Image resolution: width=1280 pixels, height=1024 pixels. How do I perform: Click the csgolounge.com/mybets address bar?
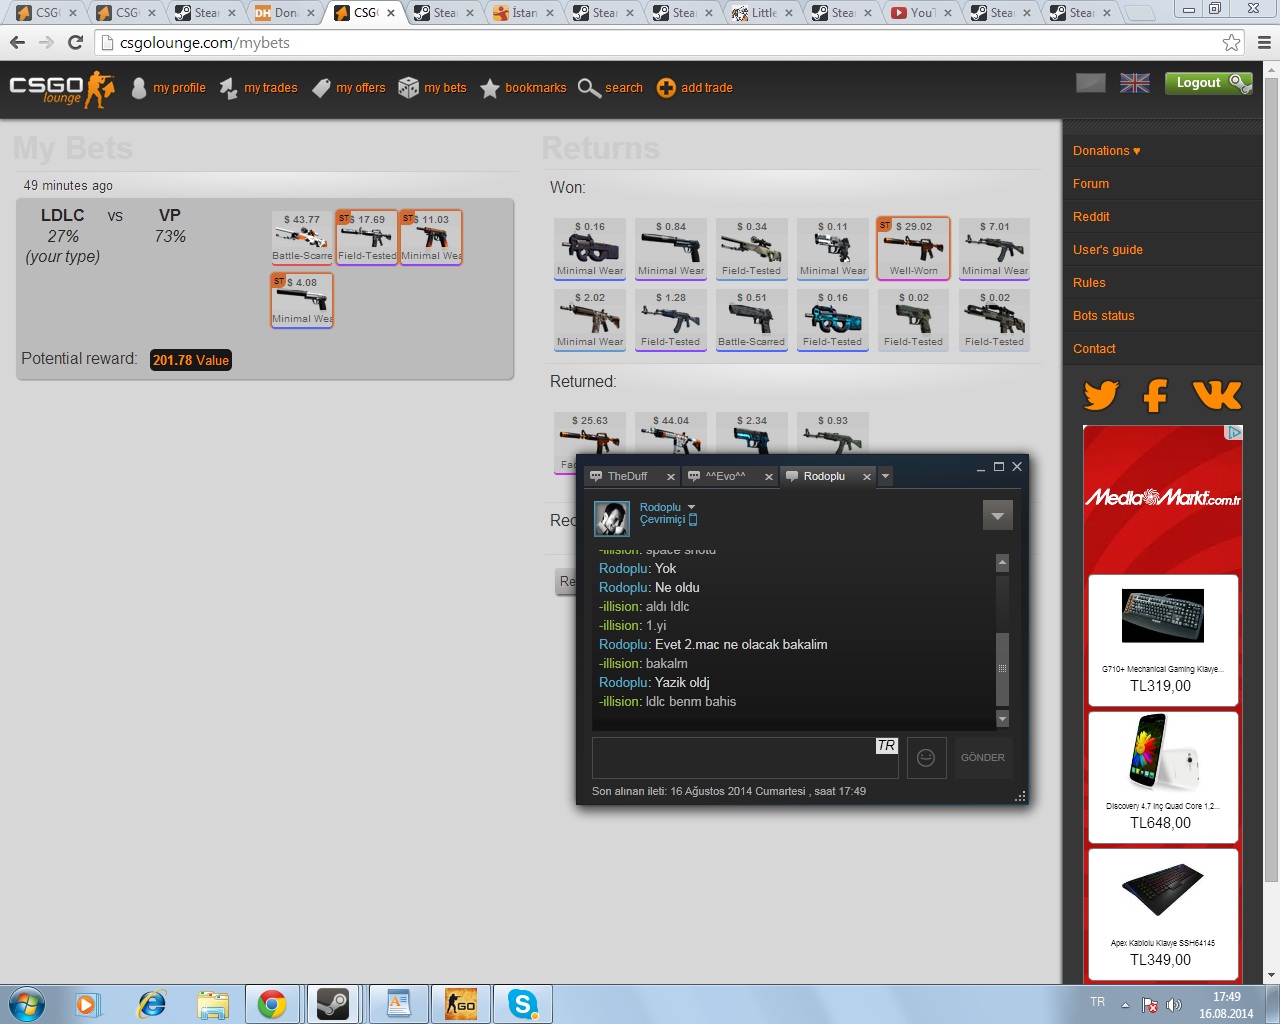(660, 43)
